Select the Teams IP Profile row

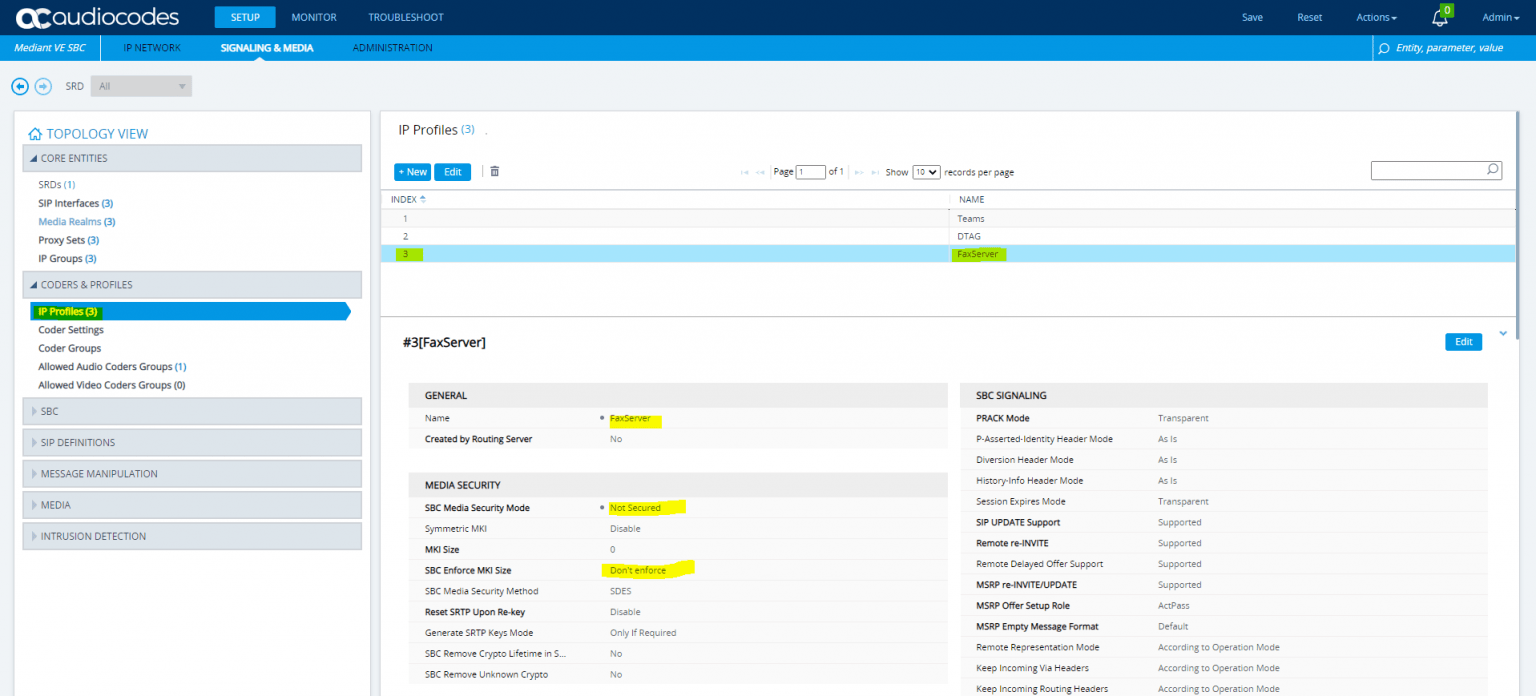tap(700, 218)
